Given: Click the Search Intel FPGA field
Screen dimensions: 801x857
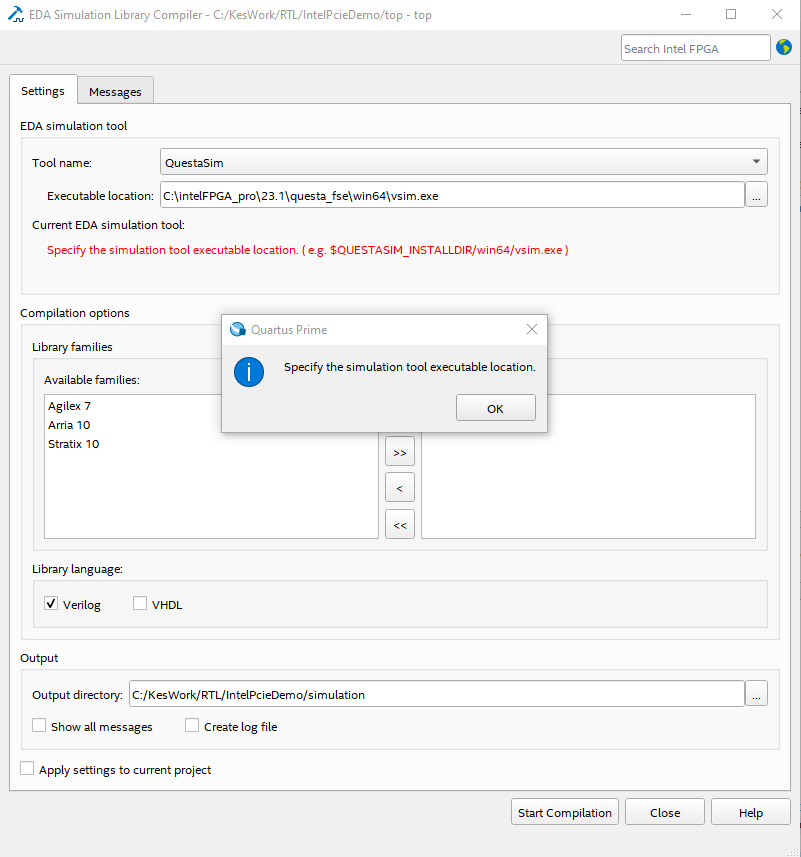Looking at the screenshot, I should click(696, 48).
